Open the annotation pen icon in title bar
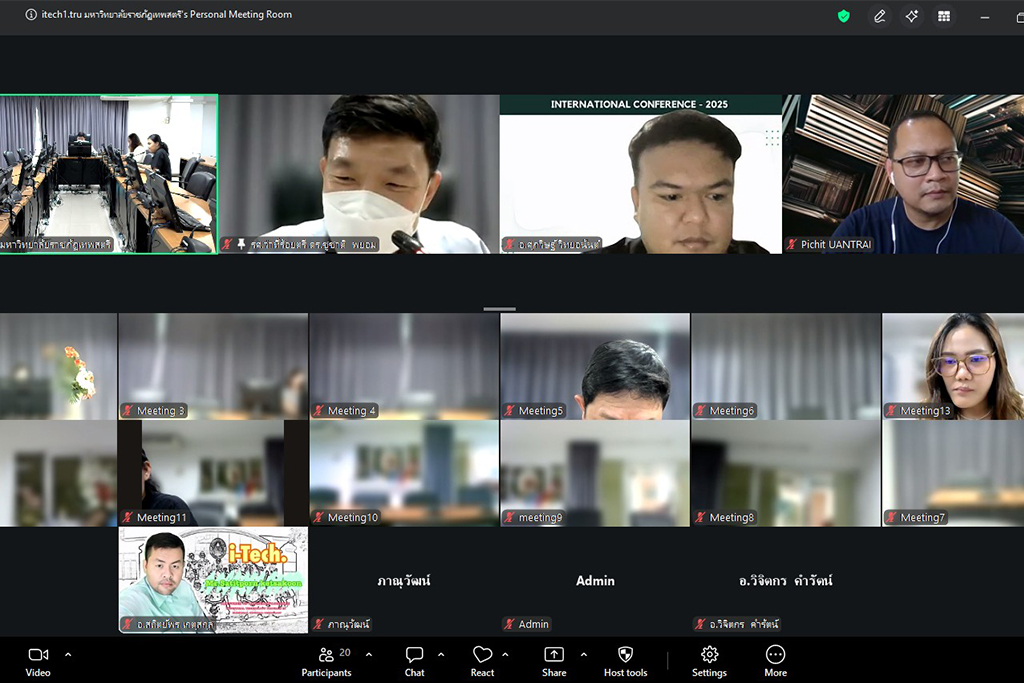The height and width of the screenshot is (683, 1024). pyautogui.click(x=879, y=16)
